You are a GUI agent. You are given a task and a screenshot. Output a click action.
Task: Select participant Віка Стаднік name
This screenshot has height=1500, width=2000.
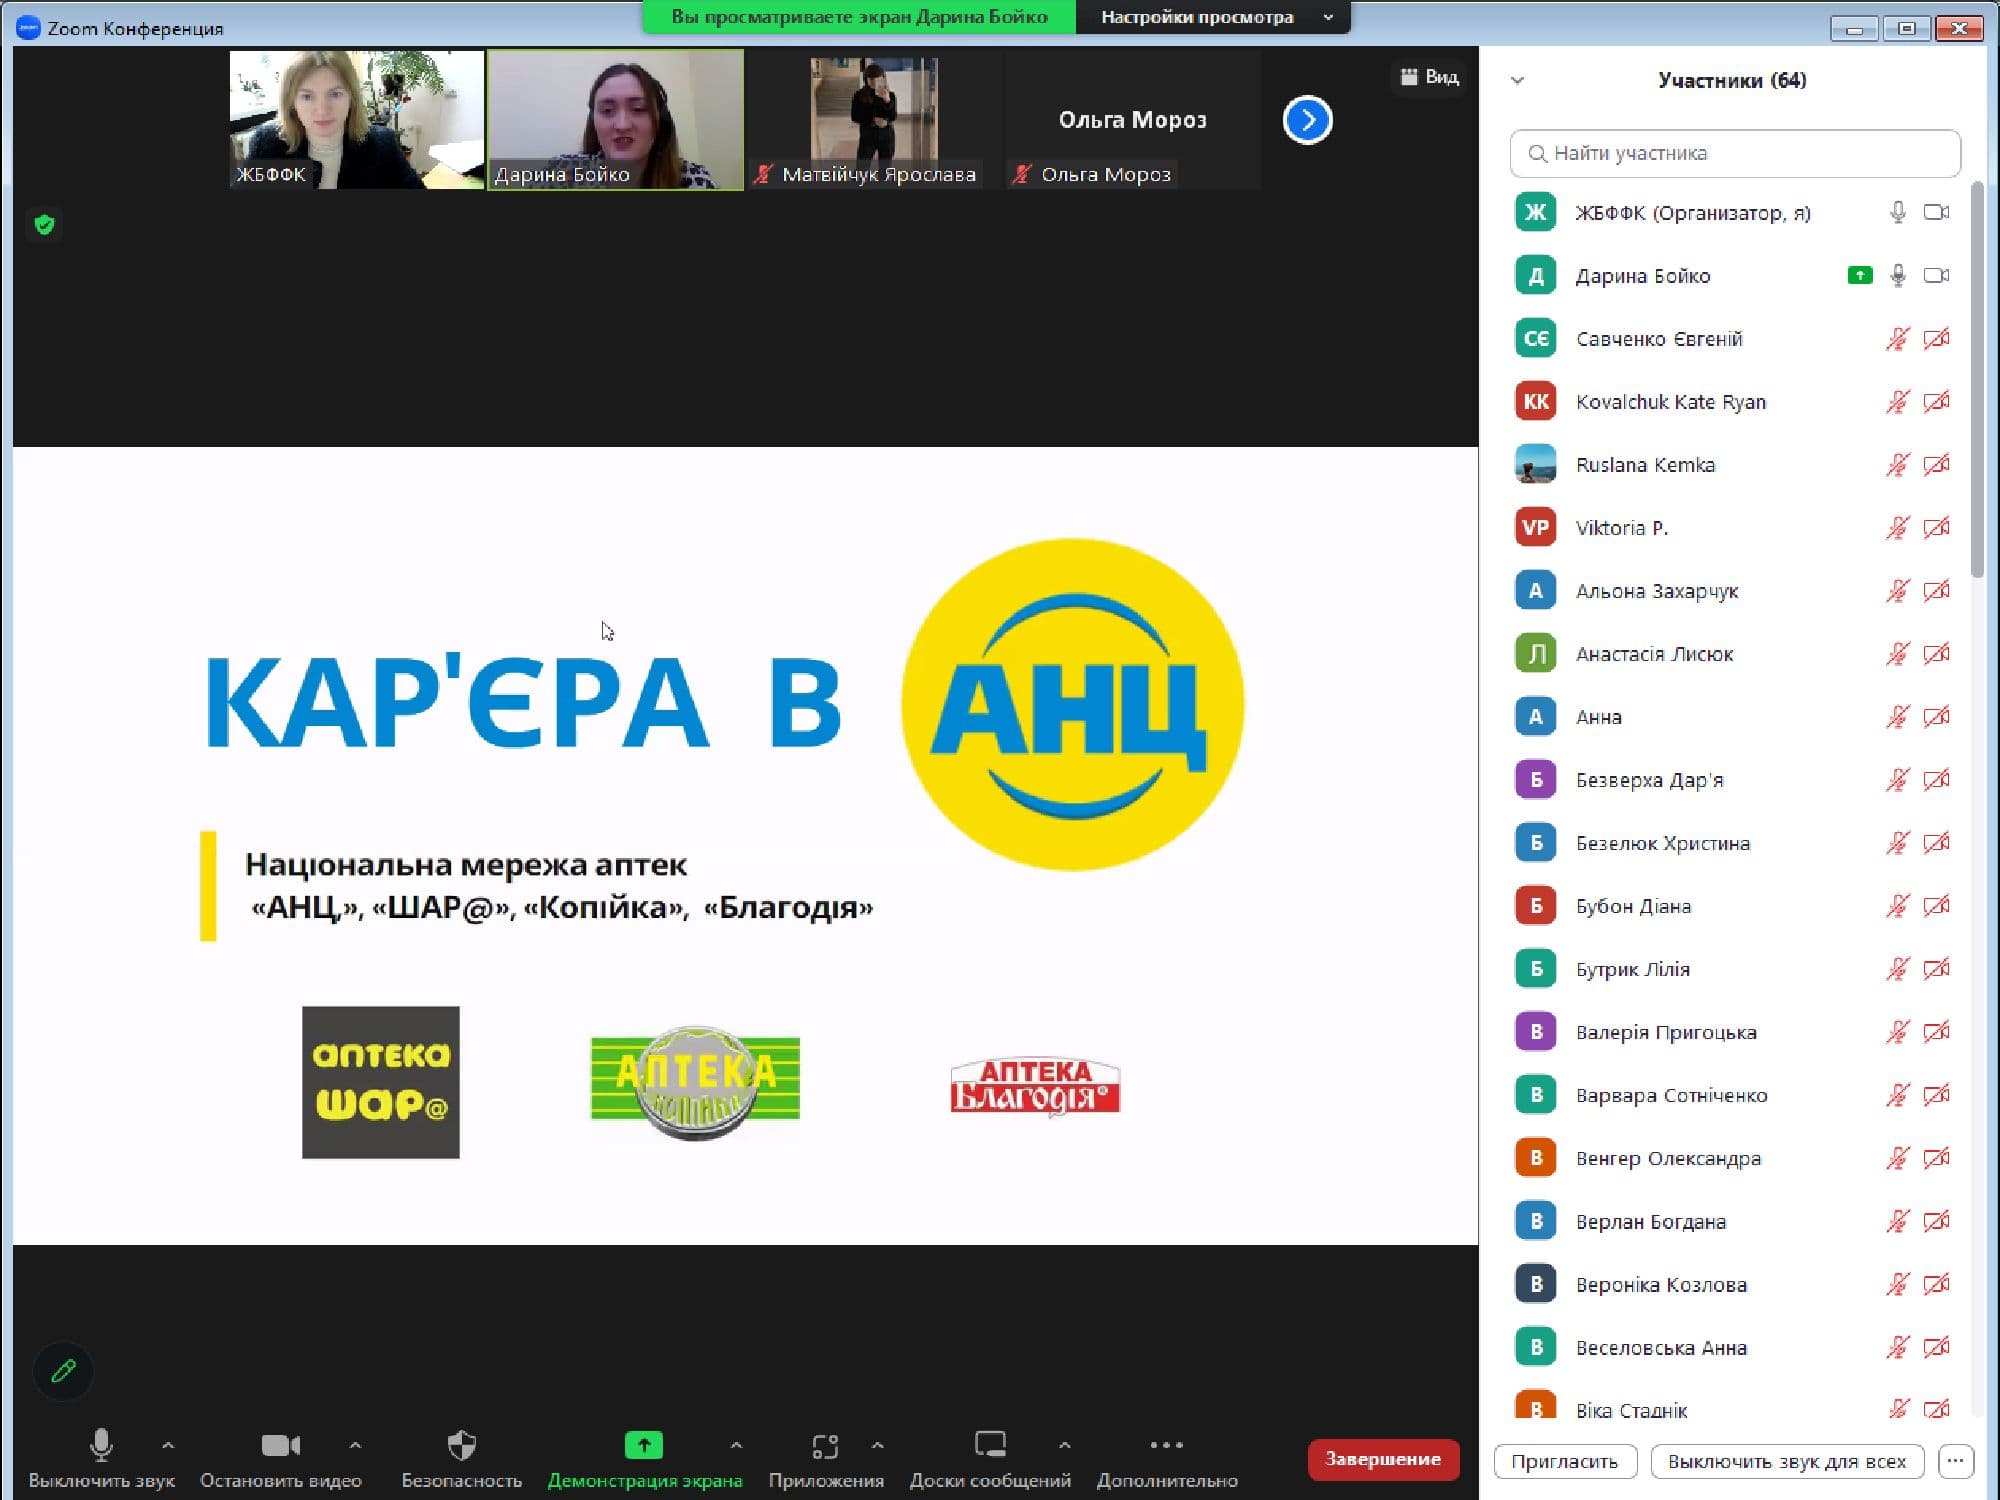1631,1410
